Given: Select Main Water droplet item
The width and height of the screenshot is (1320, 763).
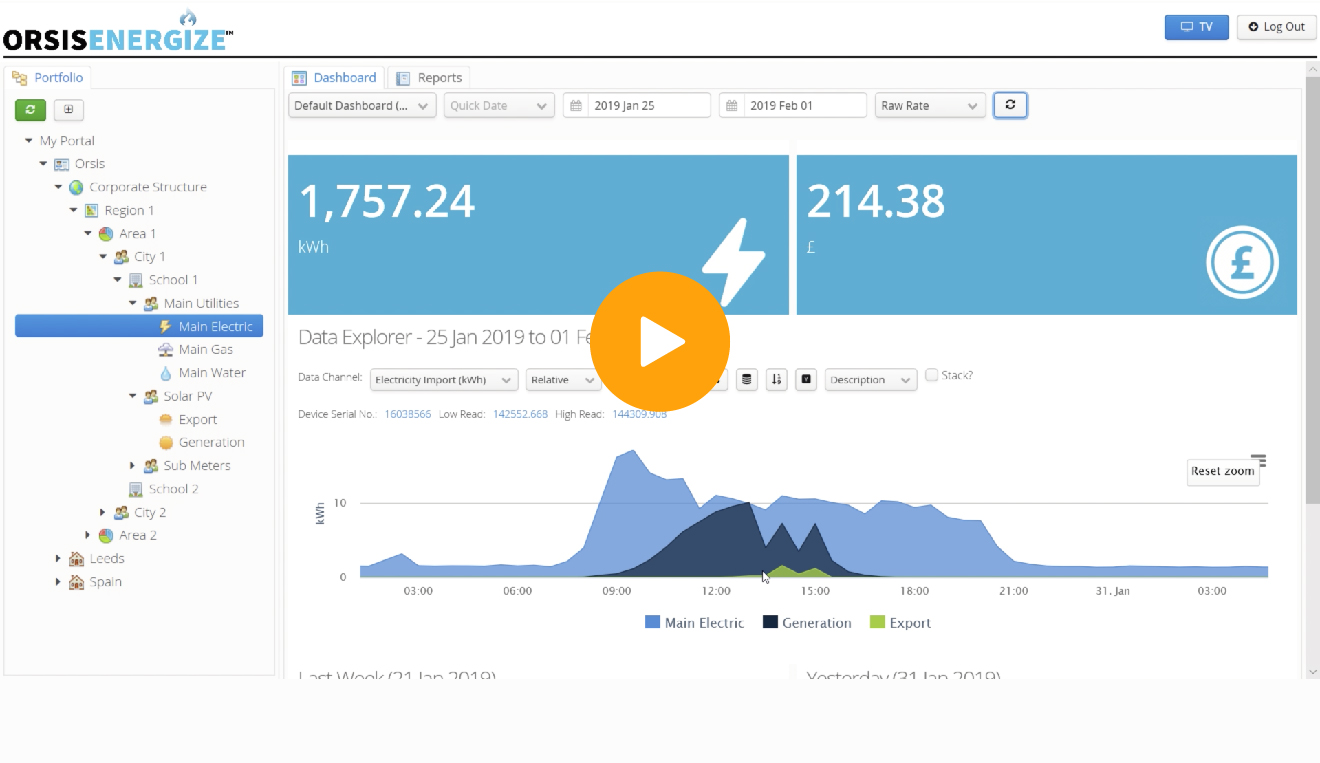Looking at the screenshot, I should point(202,373).
